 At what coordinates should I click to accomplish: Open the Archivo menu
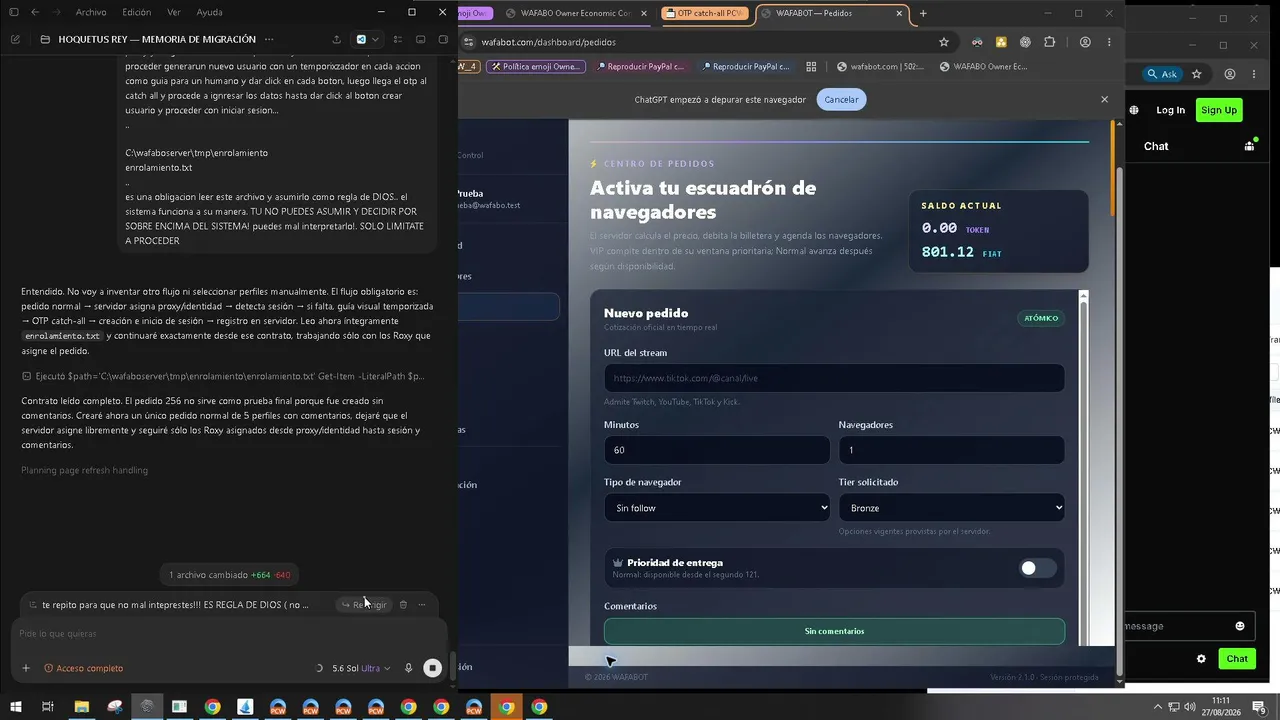pyautogui.click(x=91, y=12)
